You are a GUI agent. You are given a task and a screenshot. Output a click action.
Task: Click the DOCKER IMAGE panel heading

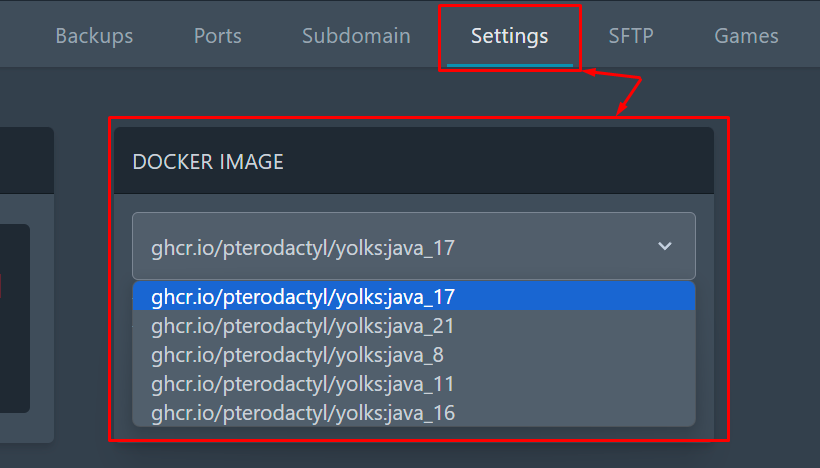click(x=208, y=162)
